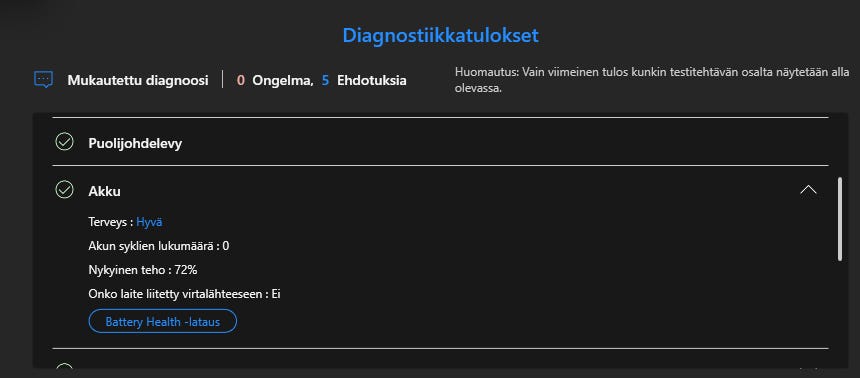Collapse the Akku section with the up chevron
This screenshot has width=860, height=378.
tap(808, 190)
